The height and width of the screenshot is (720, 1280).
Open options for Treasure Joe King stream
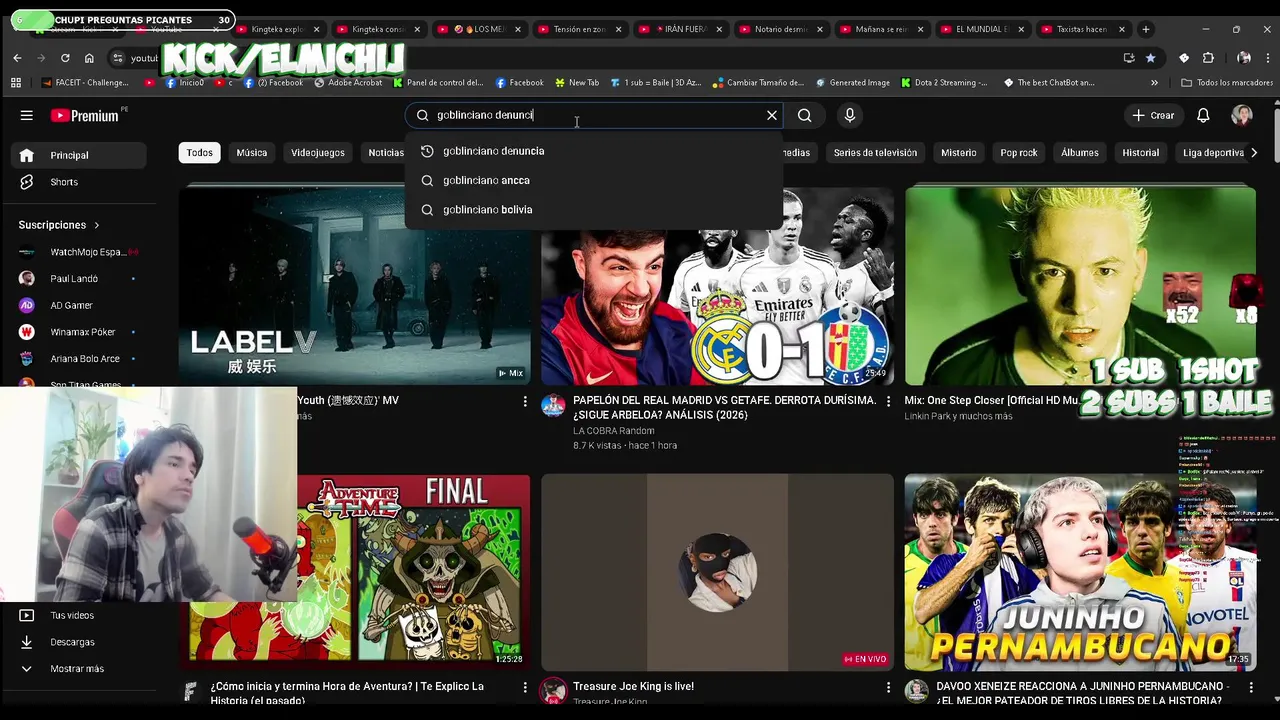pos(888,687)
